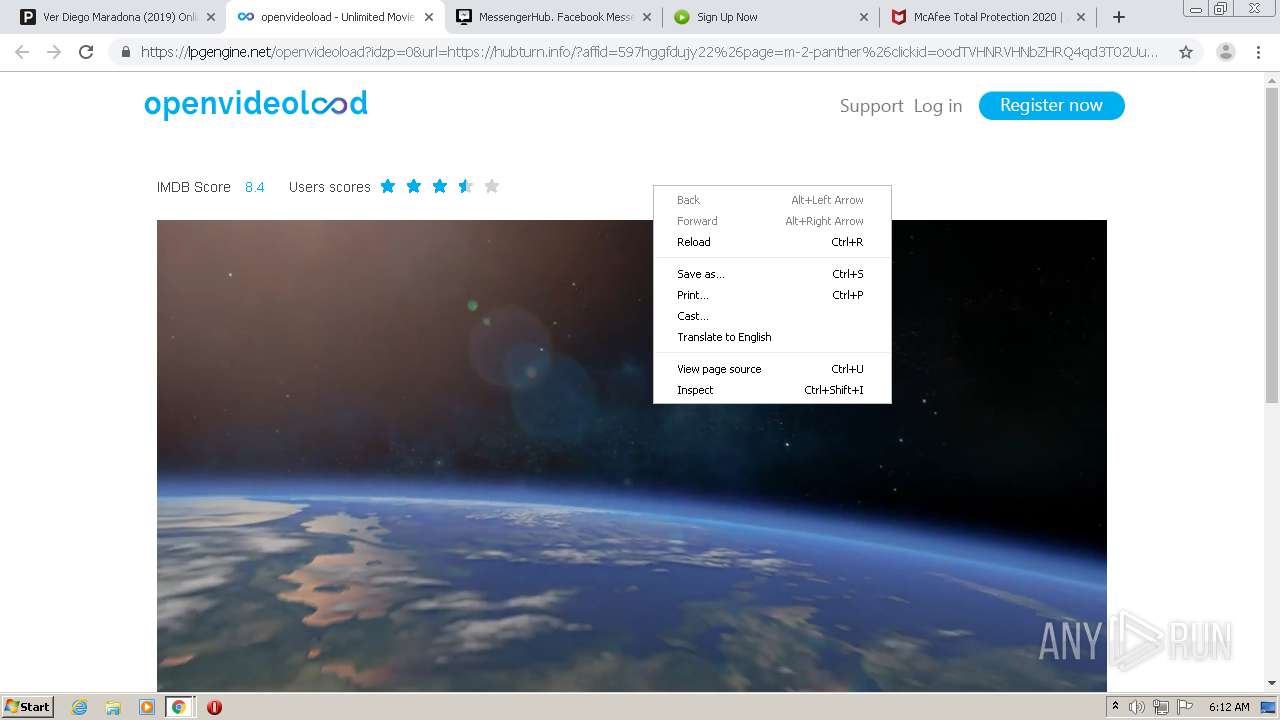Click the address bar URL field

tap(650, 52)
